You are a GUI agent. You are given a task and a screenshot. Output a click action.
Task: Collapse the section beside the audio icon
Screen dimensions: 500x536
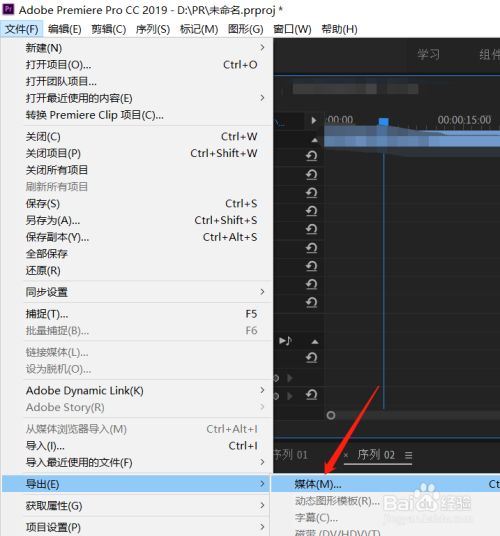tap(315, 341)
